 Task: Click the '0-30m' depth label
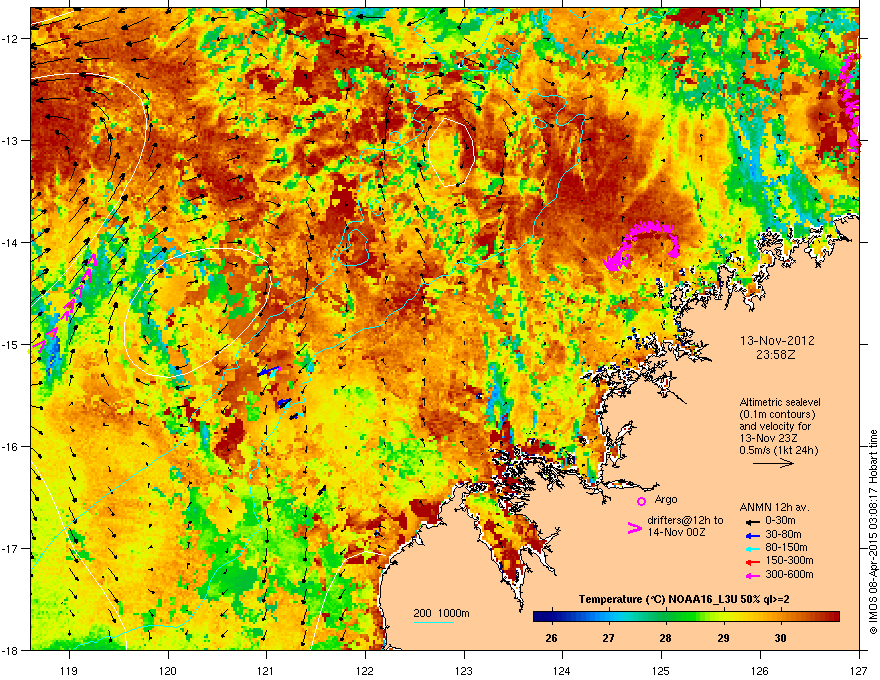pyautogui.click(x=780, y=521)
